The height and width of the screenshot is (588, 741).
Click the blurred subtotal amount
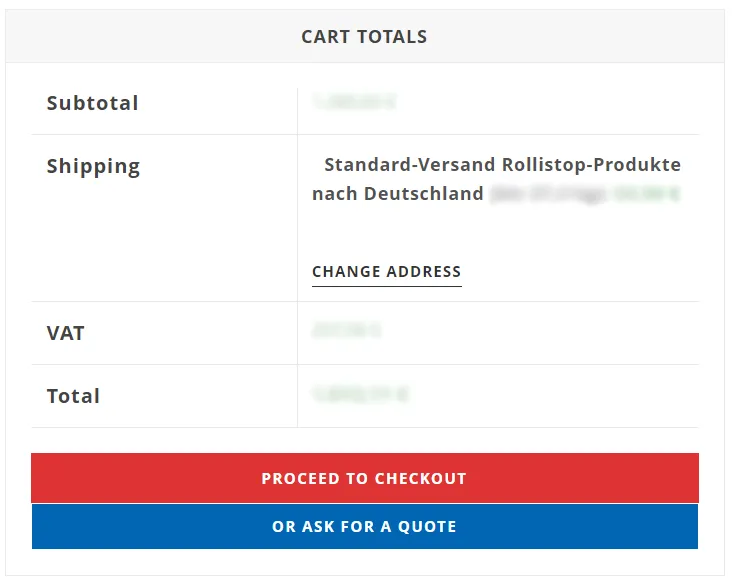click(354, 102)
